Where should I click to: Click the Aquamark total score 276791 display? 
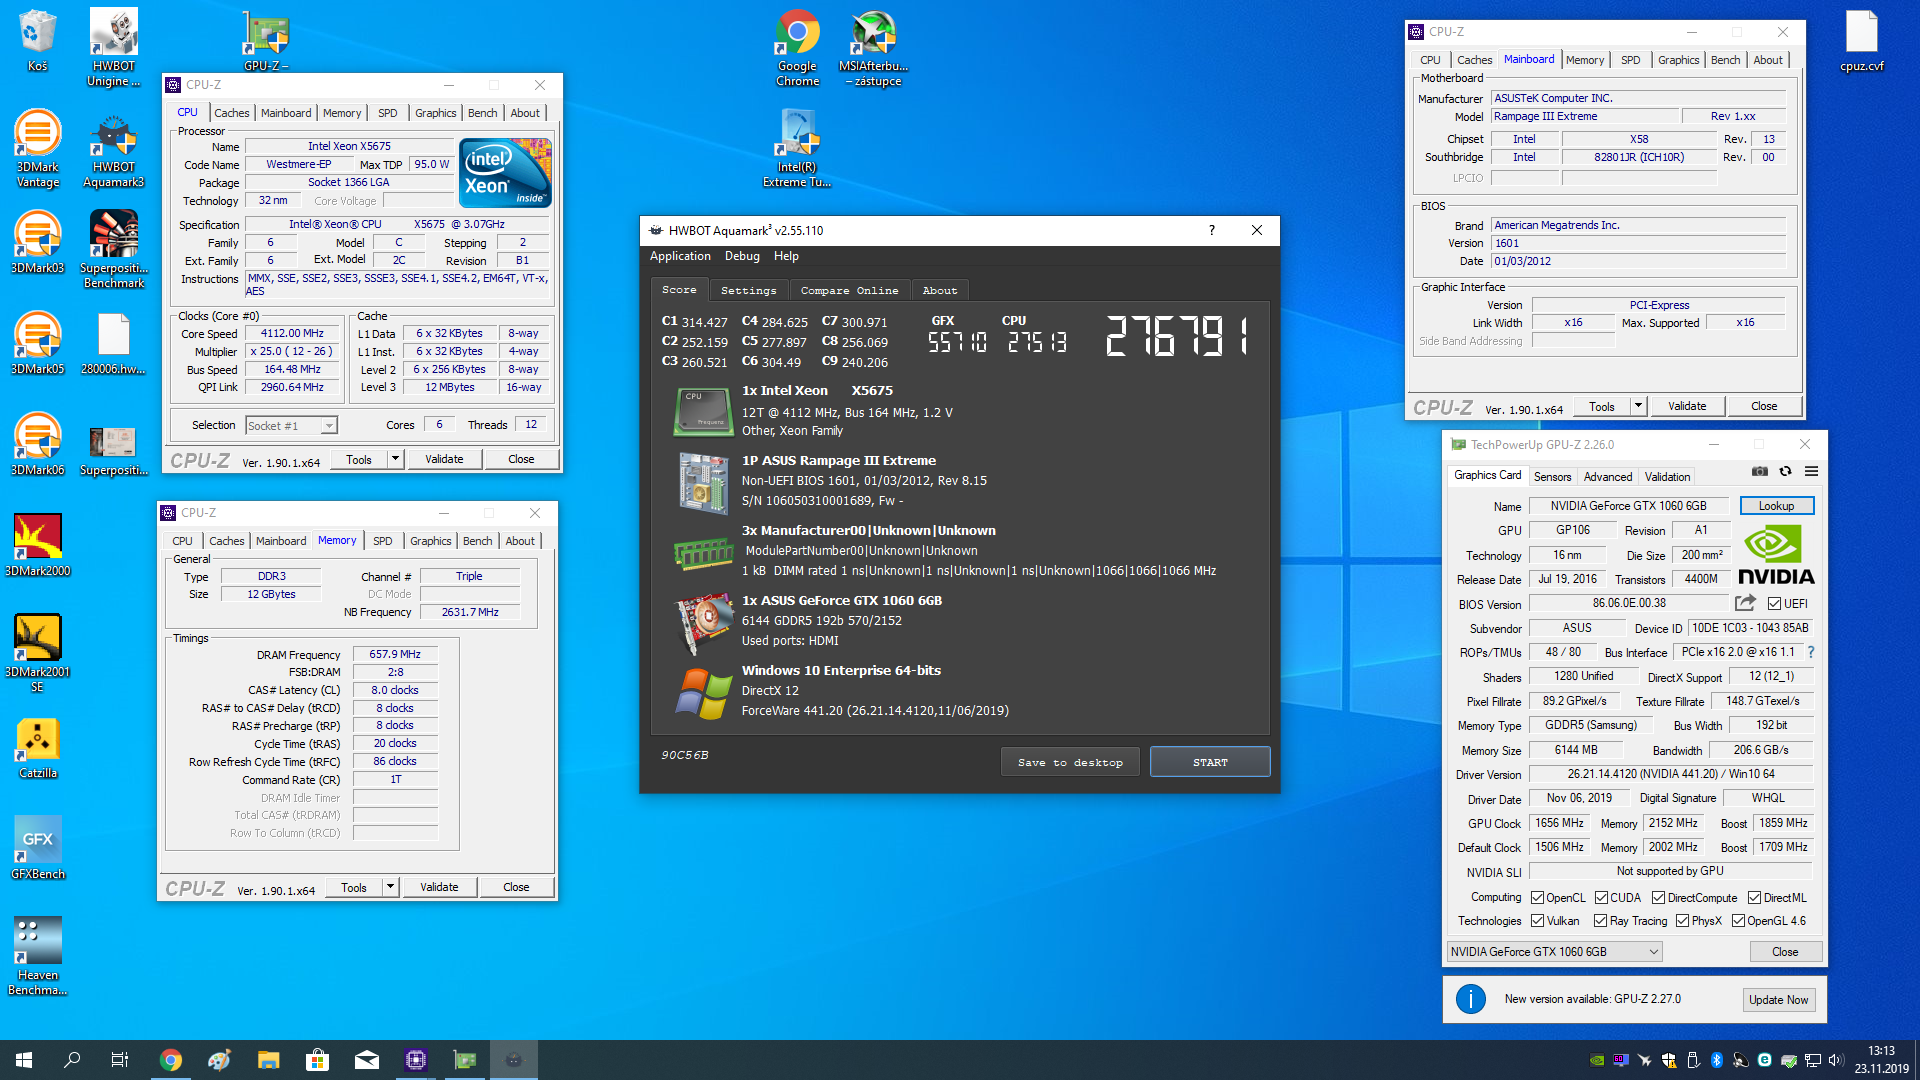click(x=1178, y=337)
